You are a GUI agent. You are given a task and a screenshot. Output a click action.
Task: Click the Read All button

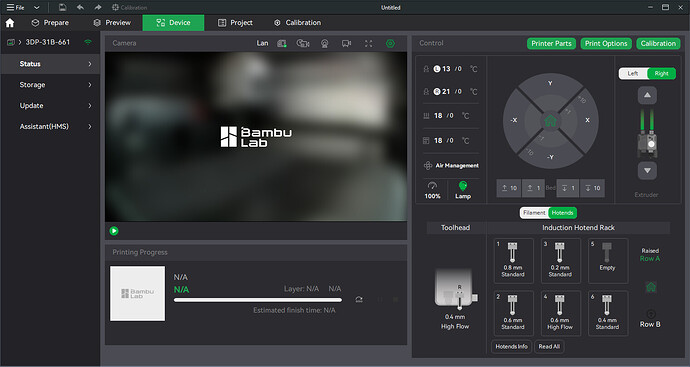click(549, 347)
